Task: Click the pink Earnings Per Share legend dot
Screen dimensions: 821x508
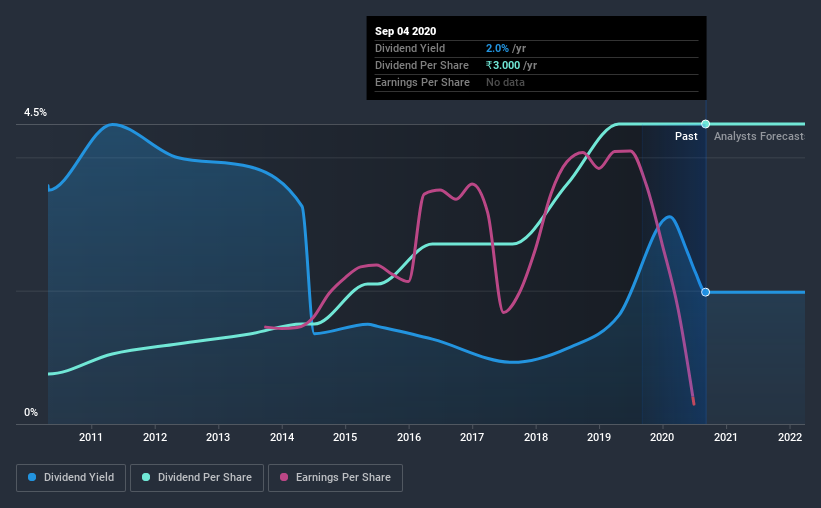Action: click(x=284, y=477)
